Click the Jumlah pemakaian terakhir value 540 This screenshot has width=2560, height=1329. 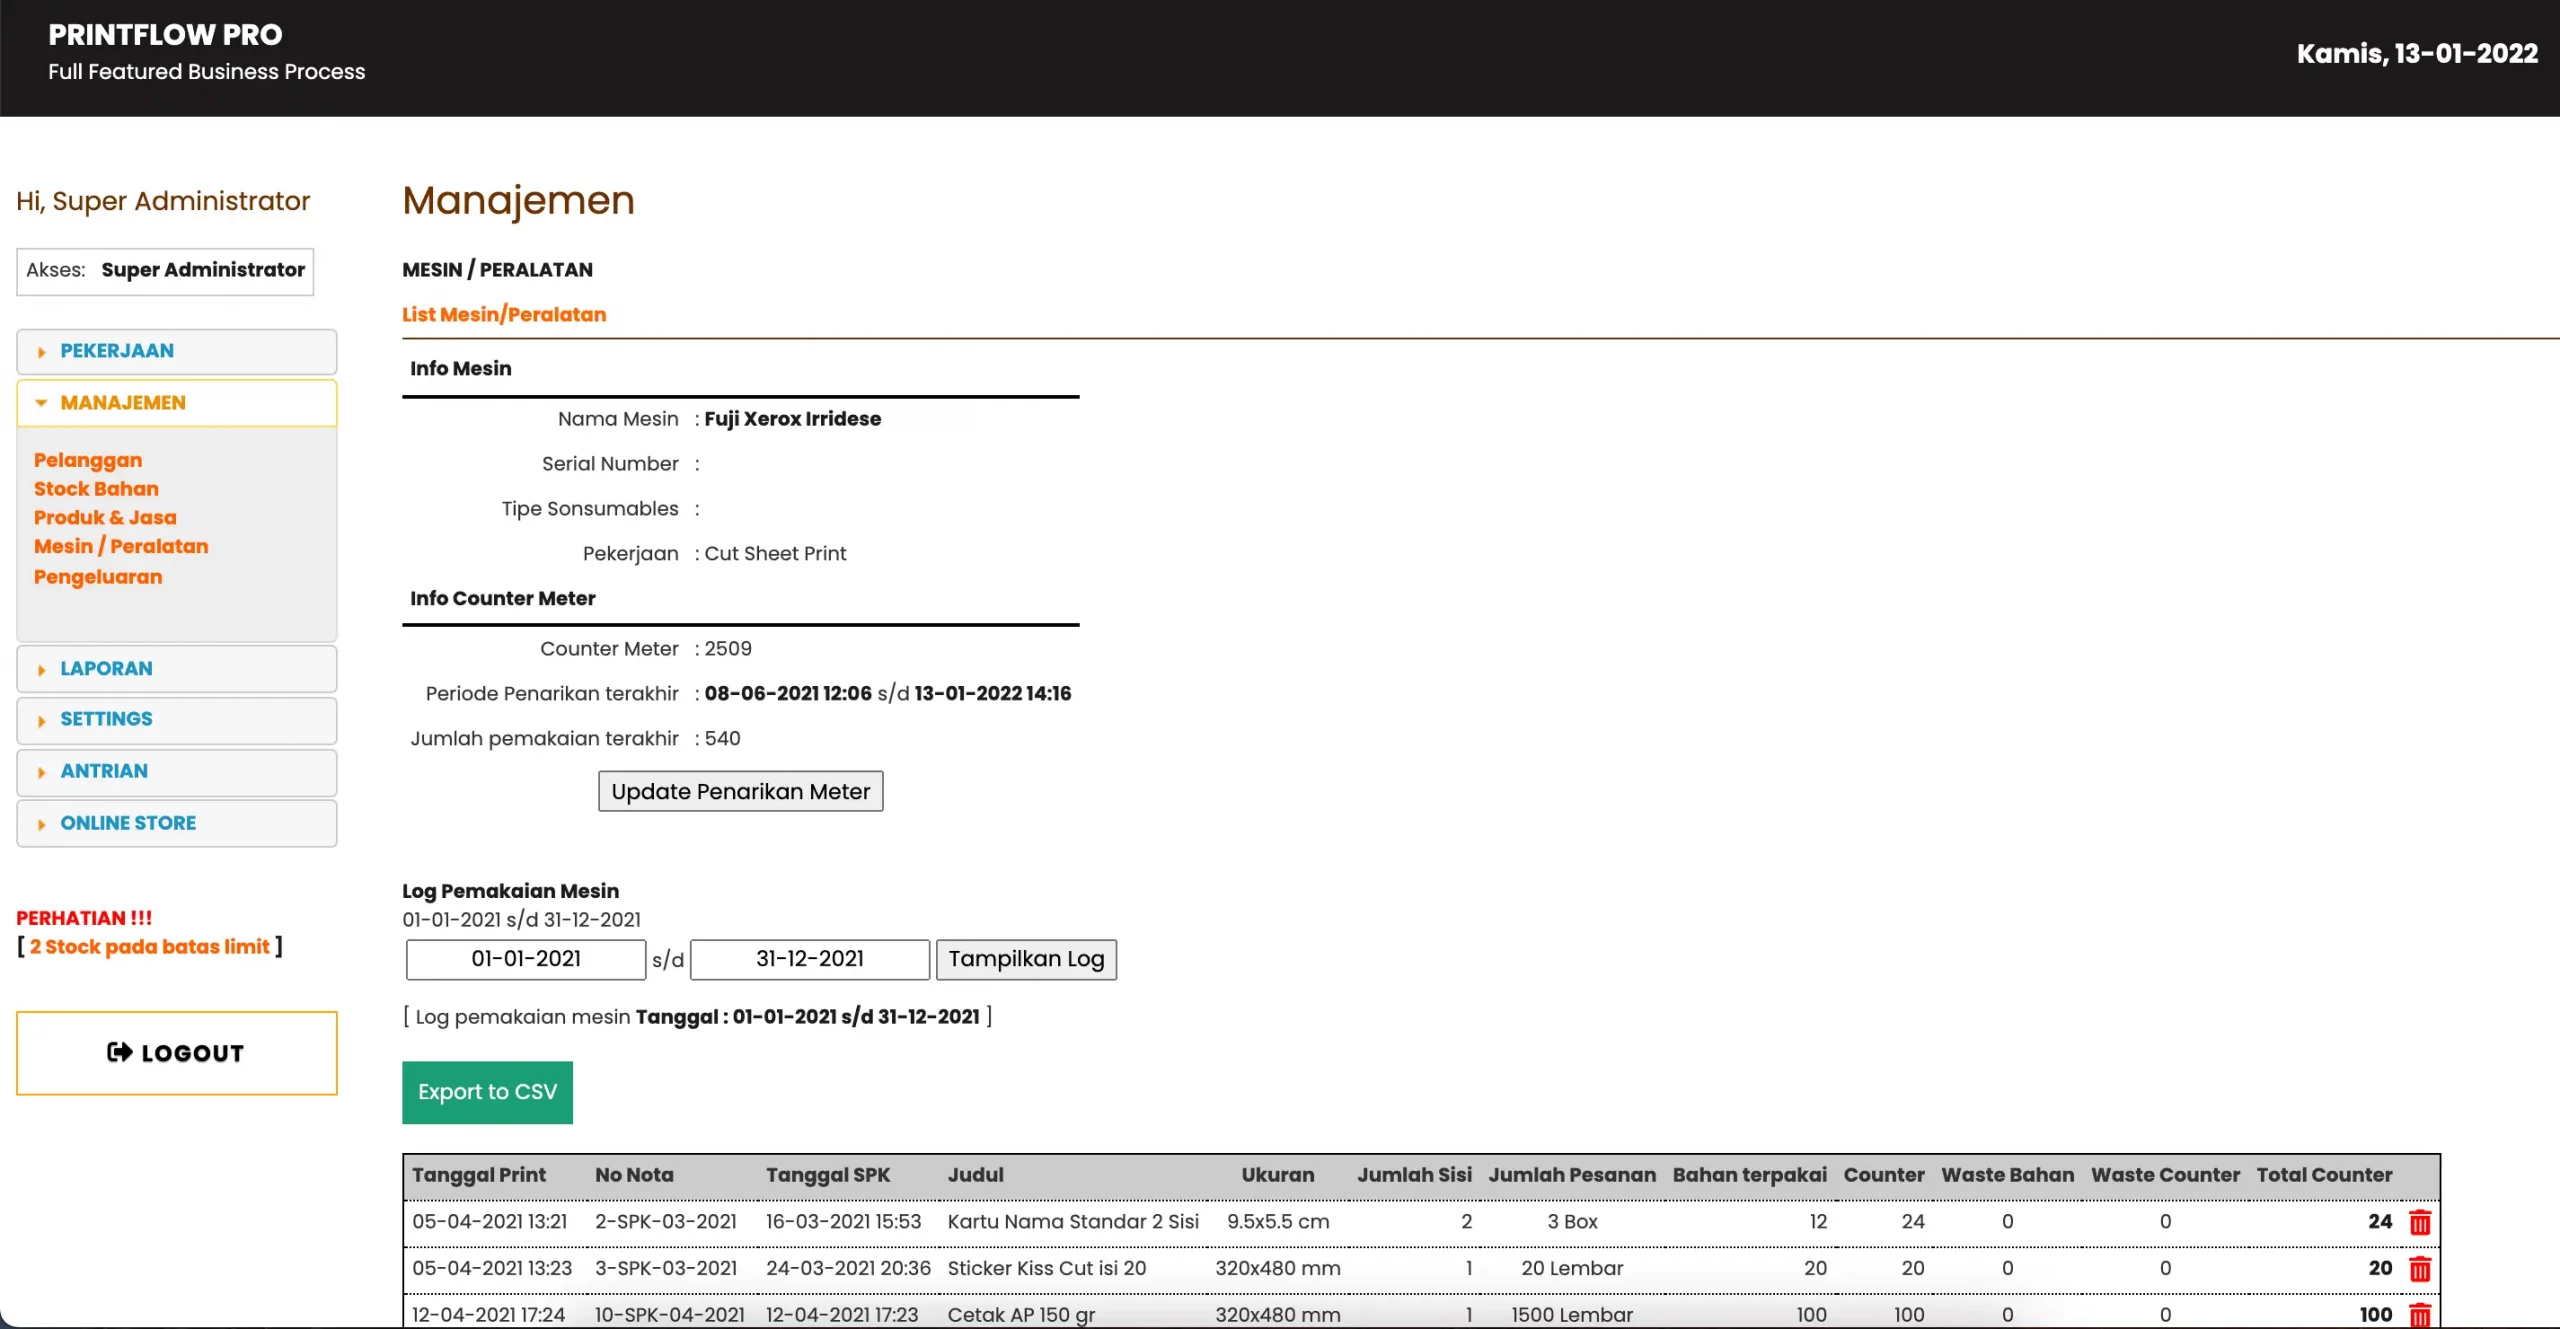722,739
